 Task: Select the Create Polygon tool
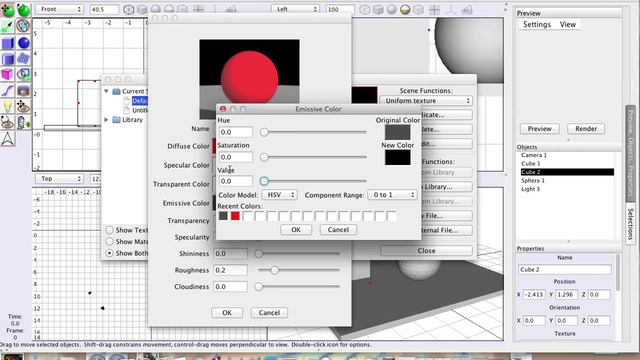pyautogui.click(x=23, y=74)
